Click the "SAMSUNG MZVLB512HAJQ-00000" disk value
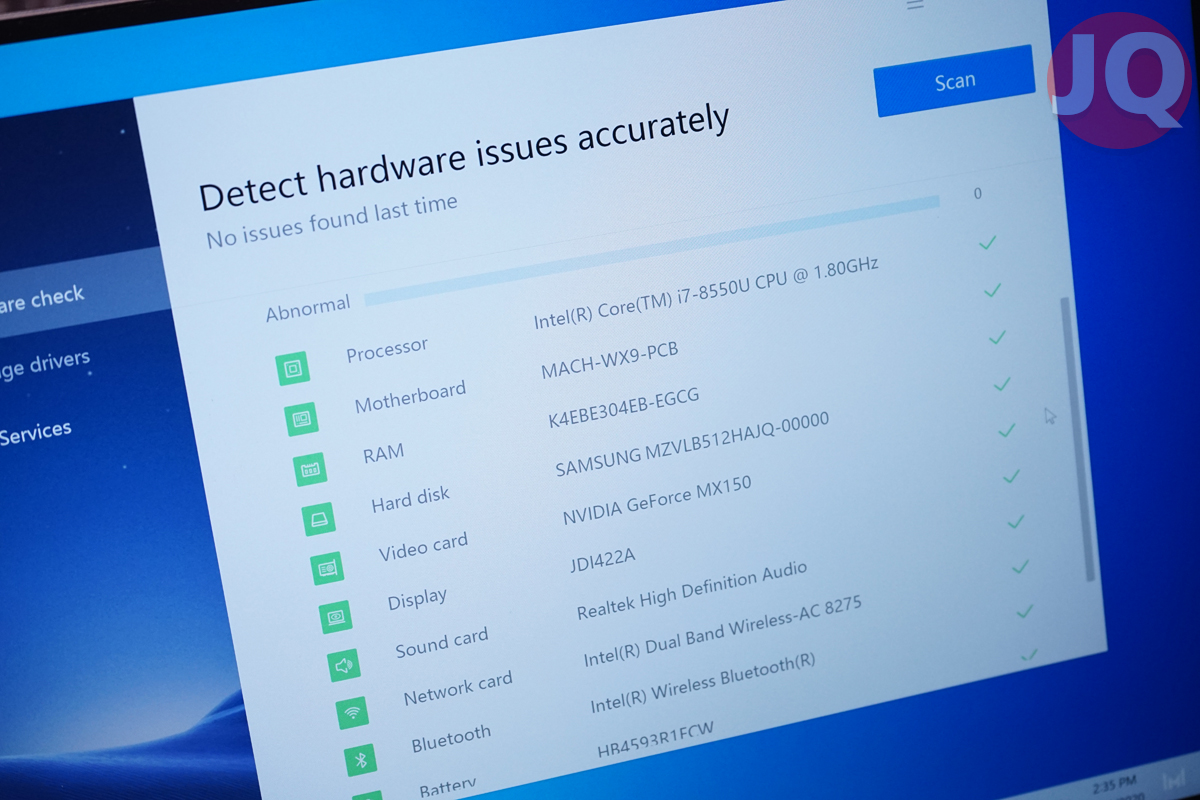 point(692,445)
